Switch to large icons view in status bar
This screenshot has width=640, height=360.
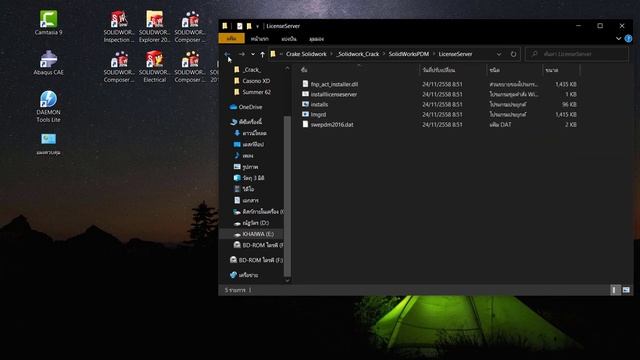coord(626,290)
